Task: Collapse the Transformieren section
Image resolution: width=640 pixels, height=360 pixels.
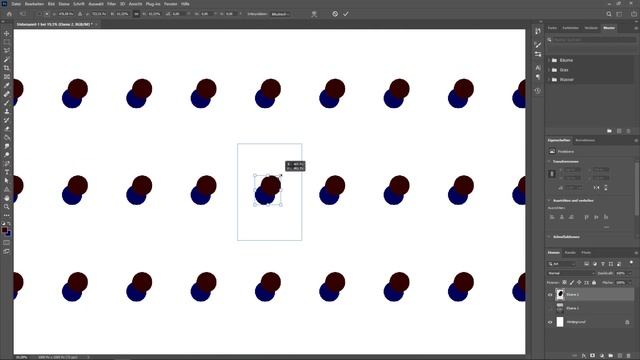Action: tap(549, 162)
